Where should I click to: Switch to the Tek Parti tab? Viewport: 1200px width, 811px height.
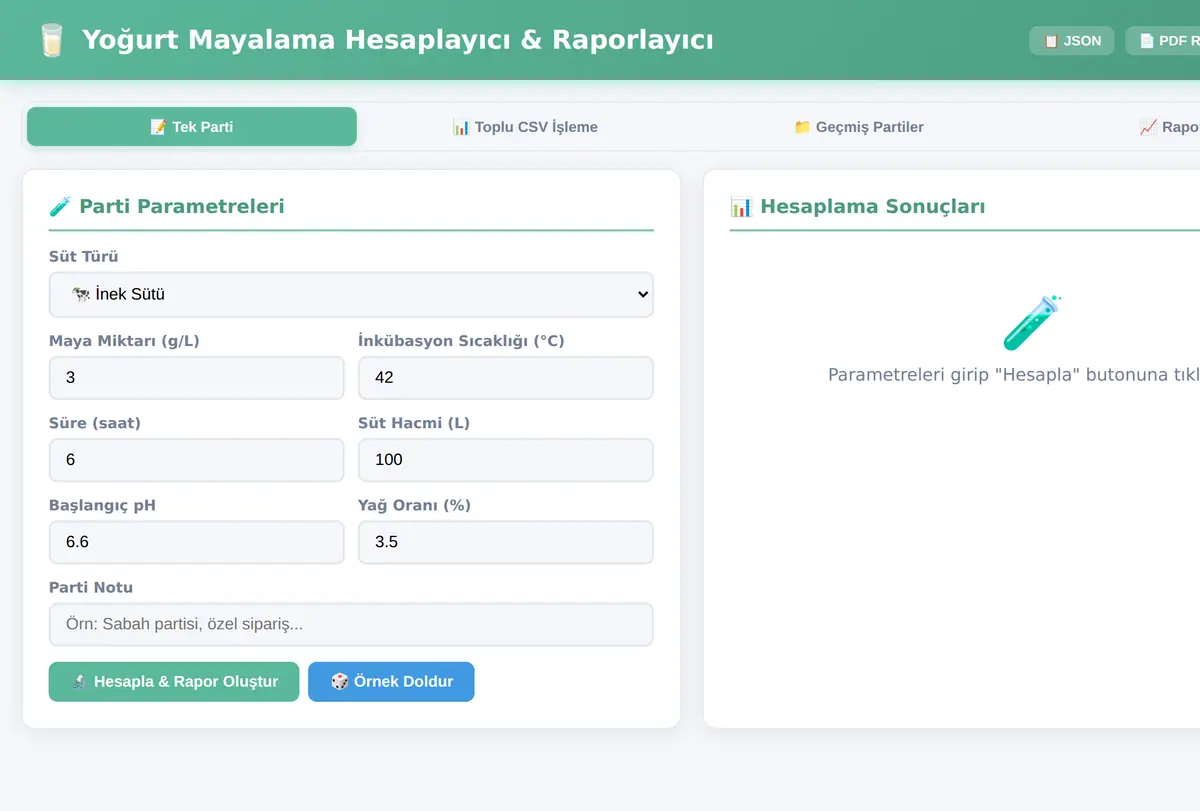pos(192,127)
